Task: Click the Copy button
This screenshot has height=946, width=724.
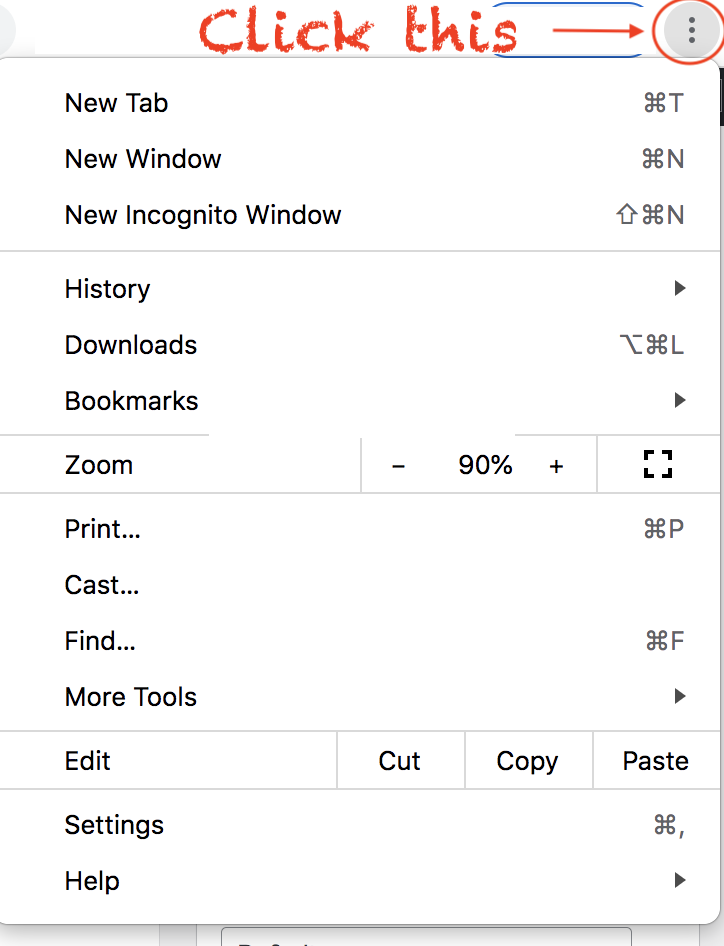Action: click(x=529, y=761)
